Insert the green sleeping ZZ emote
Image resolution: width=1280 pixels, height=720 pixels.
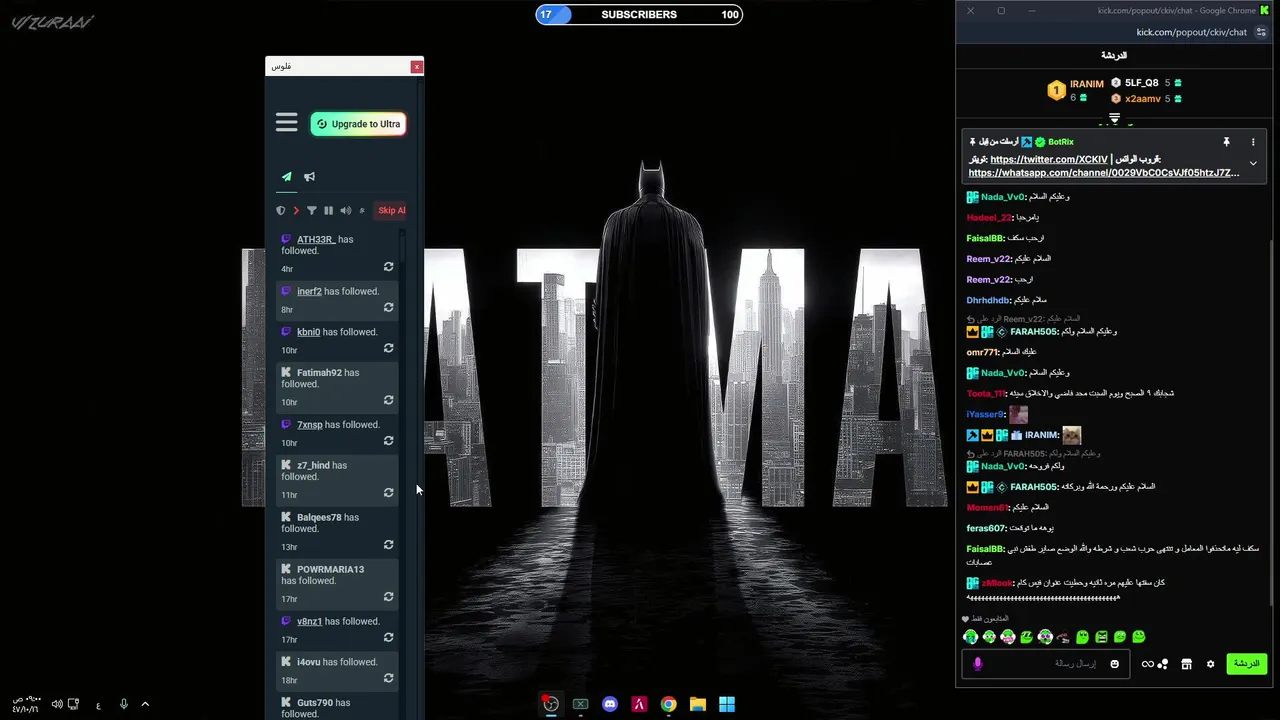tap(1026, 637)
